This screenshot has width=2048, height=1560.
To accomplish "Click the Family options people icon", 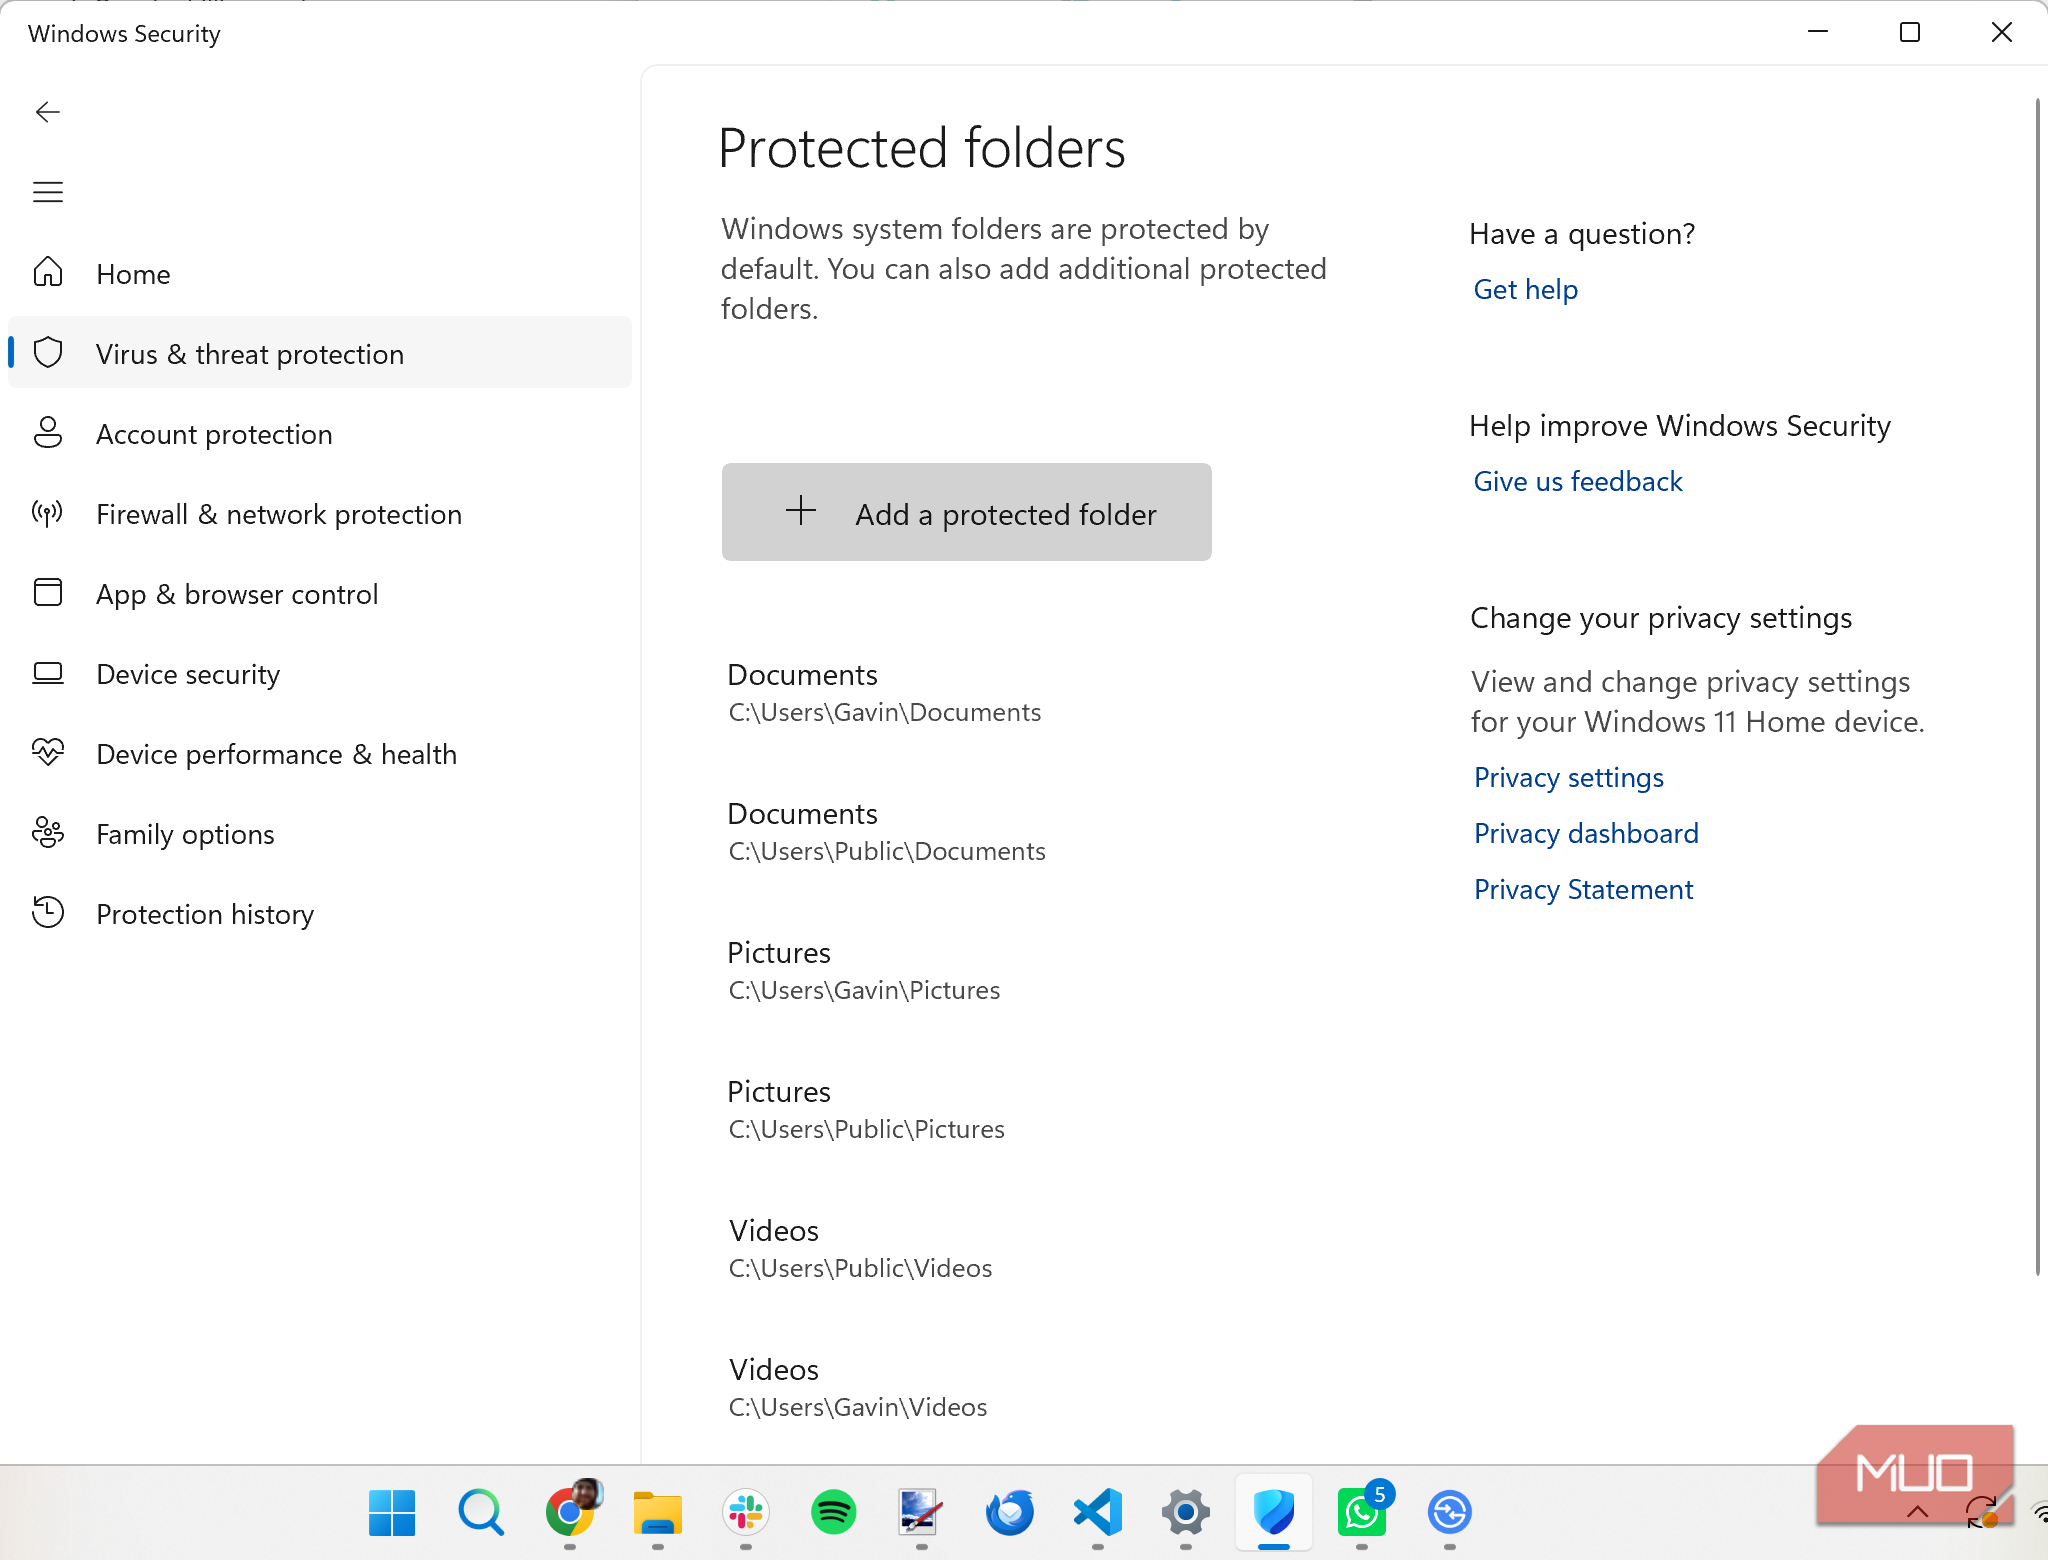I will tap(48, 832).
